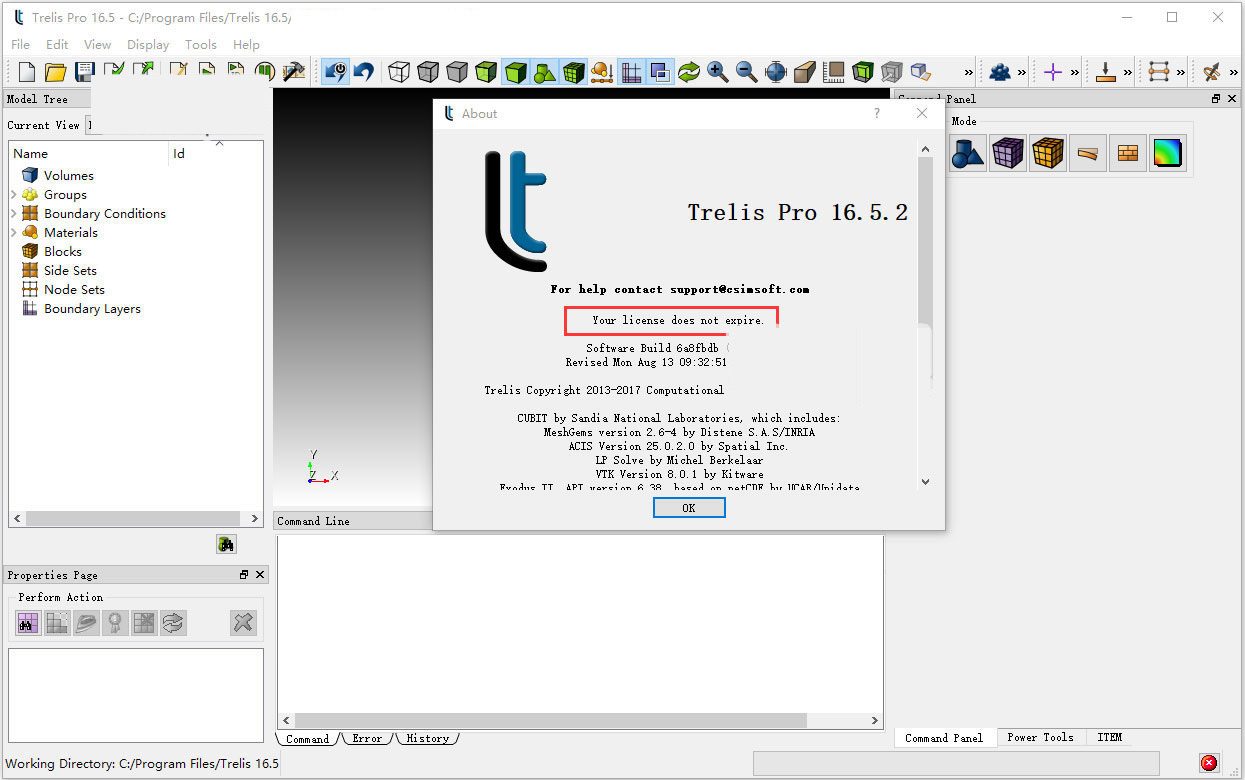Click the green refresh graphics icon
The width and height of the screenshot is (1245, 780).
[689, 71]
